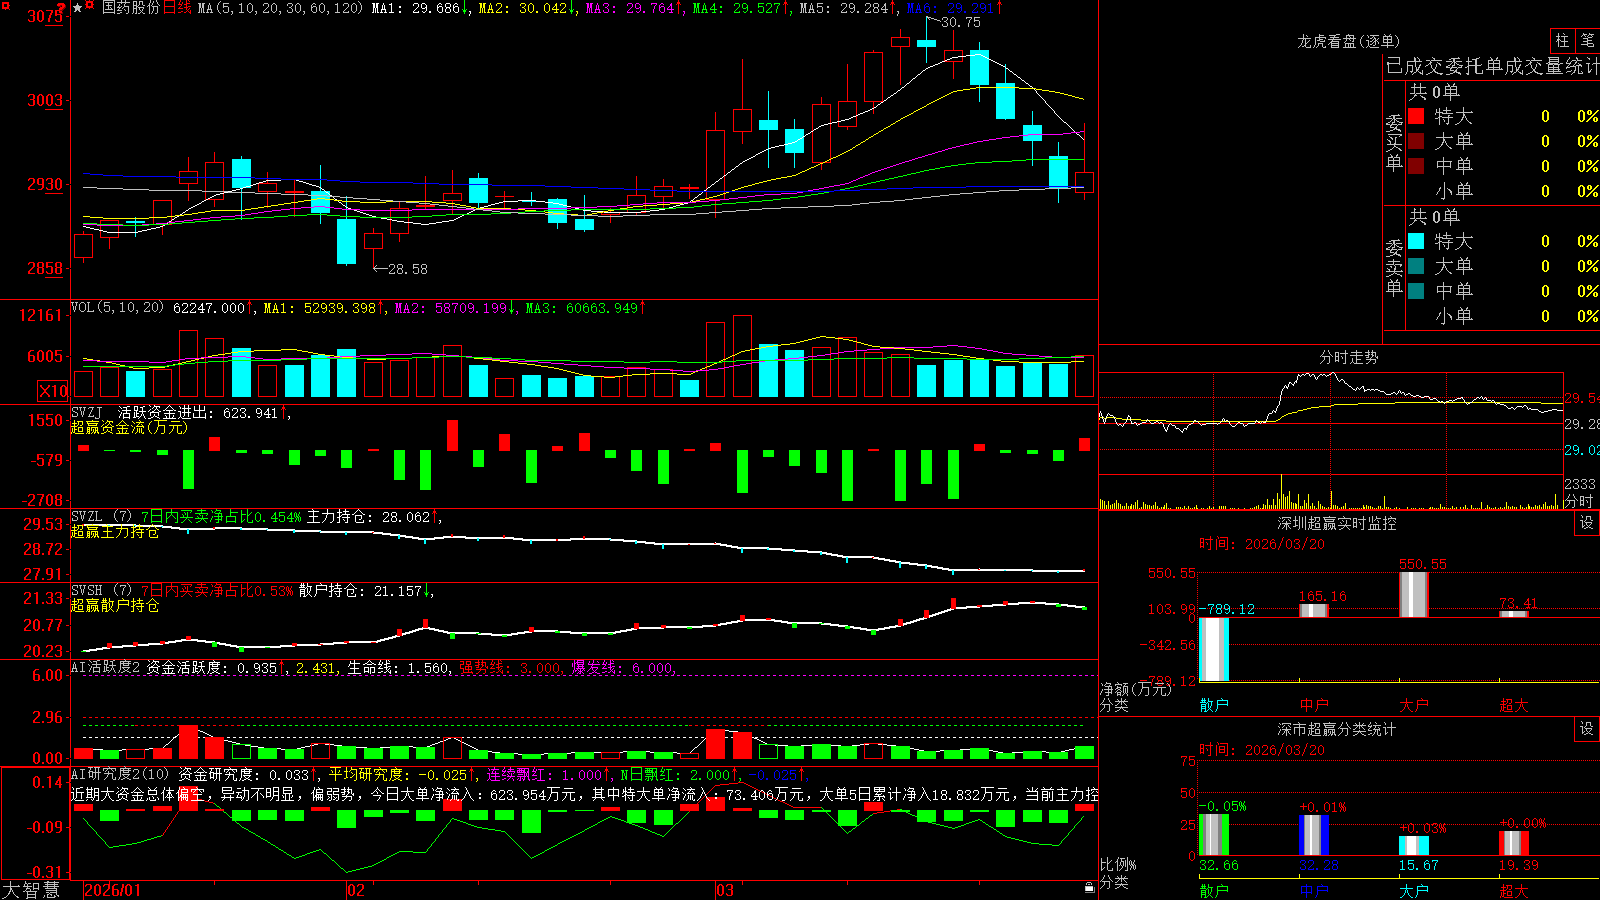Select the VOL(5,10,20) indicator label
1600x900 pixels.
click(x=117, y=308)
